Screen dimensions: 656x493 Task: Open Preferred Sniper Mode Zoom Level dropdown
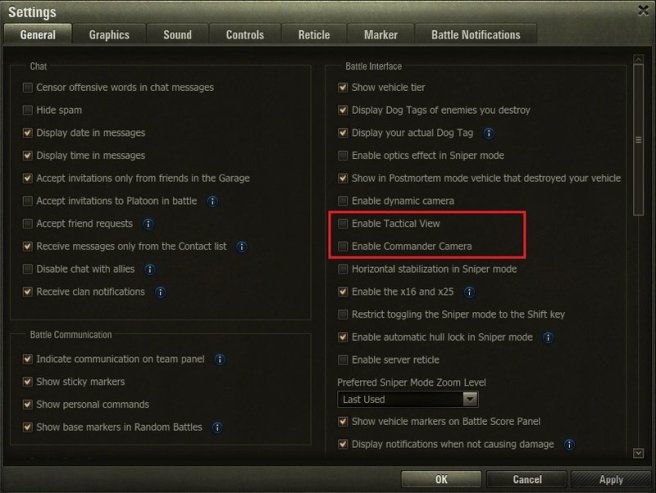click(x=408, y=399)
